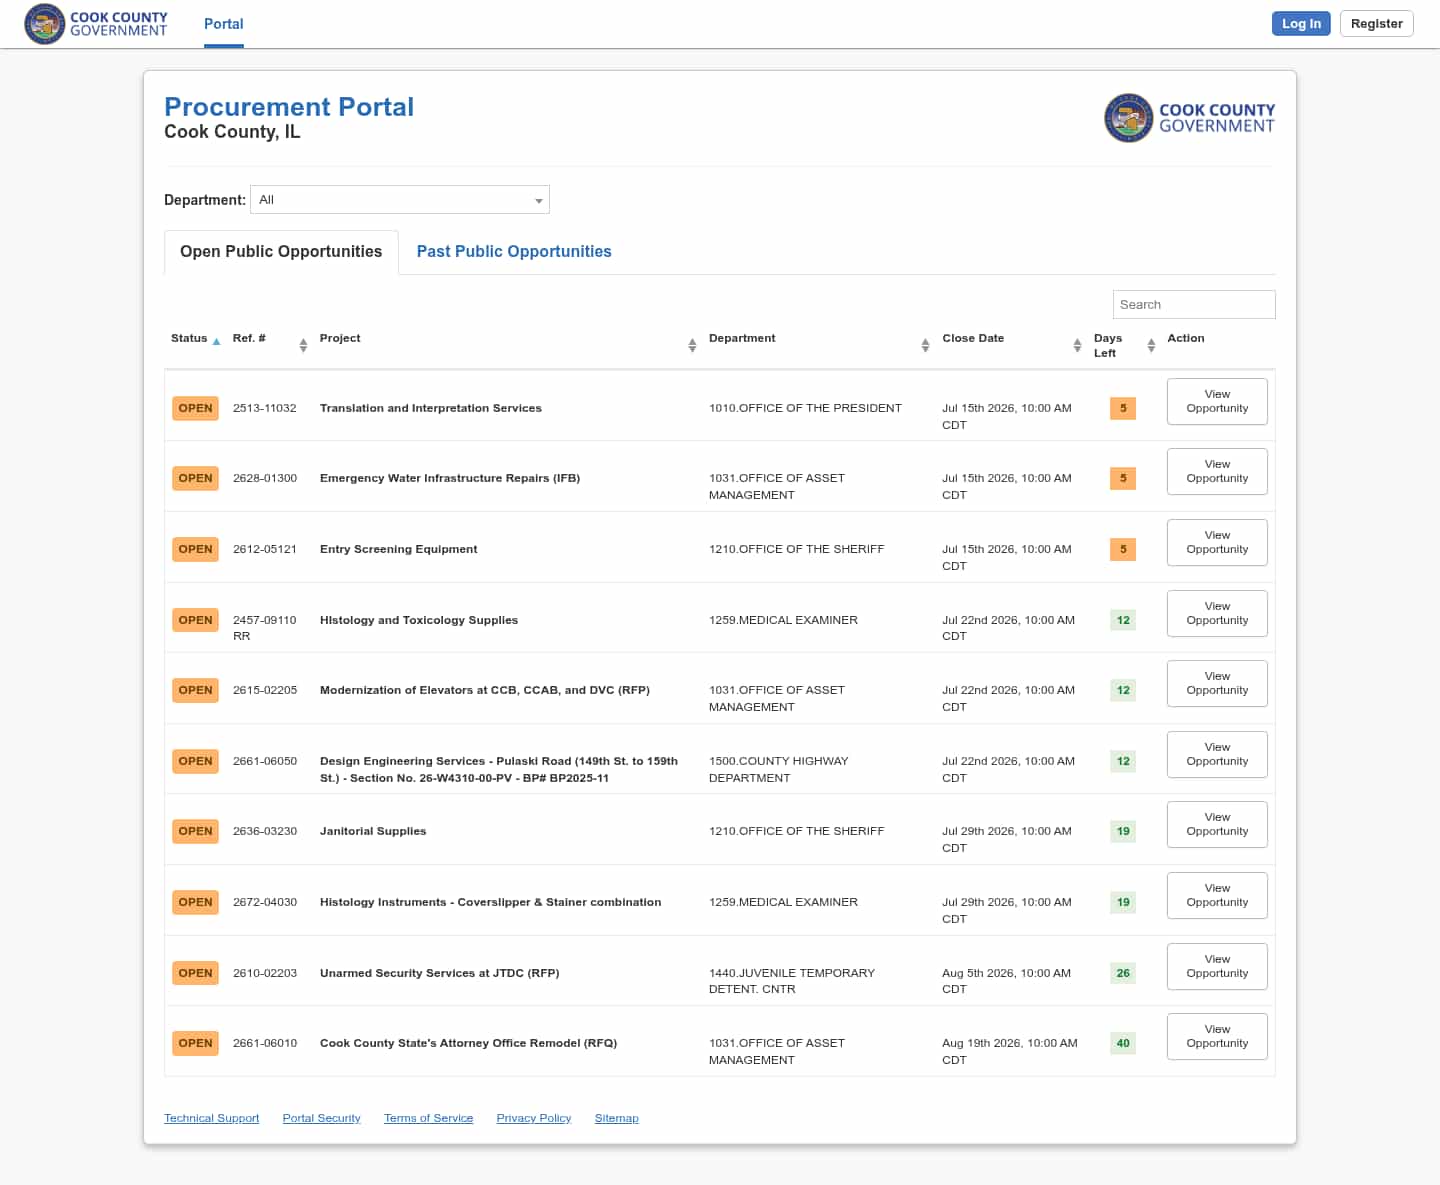Image resolution: width=1440 pixels, height=1185 pixels.
Task: Sort by Ref. # column arrows
Action: 303,345
